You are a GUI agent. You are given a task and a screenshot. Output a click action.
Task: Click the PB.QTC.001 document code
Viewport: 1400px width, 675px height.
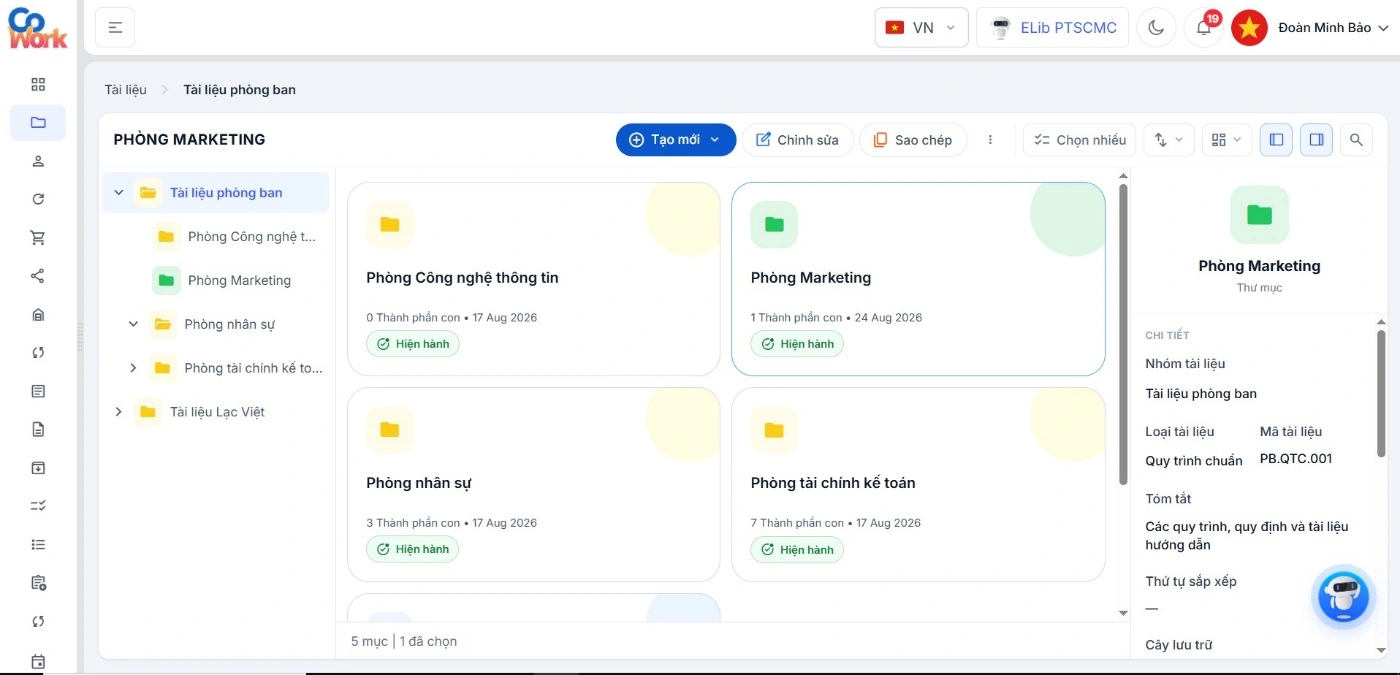(x=1296, y=459)
